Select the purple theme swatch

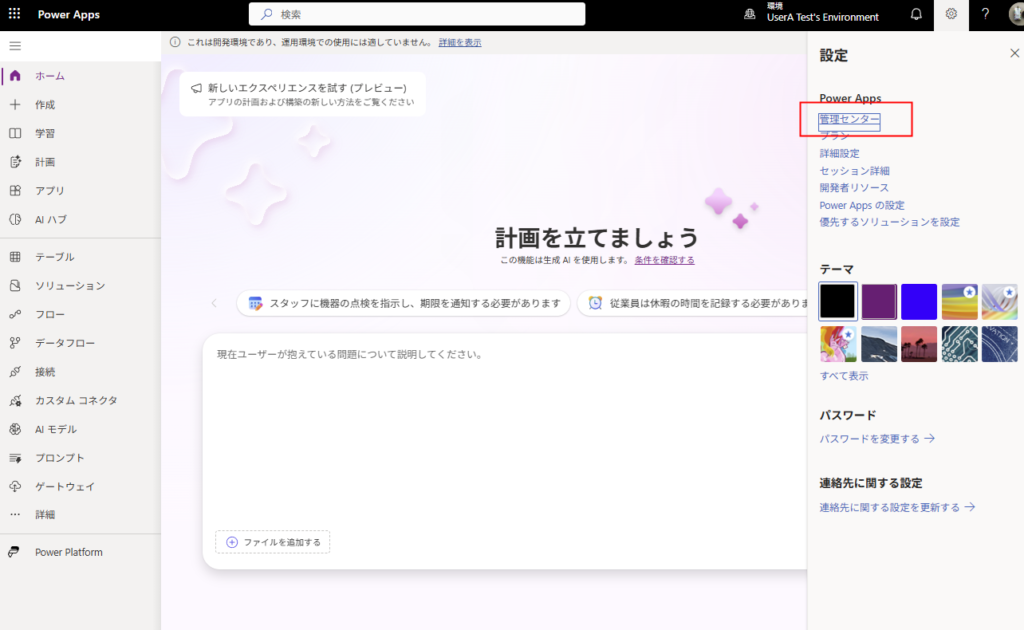[878, 301]
